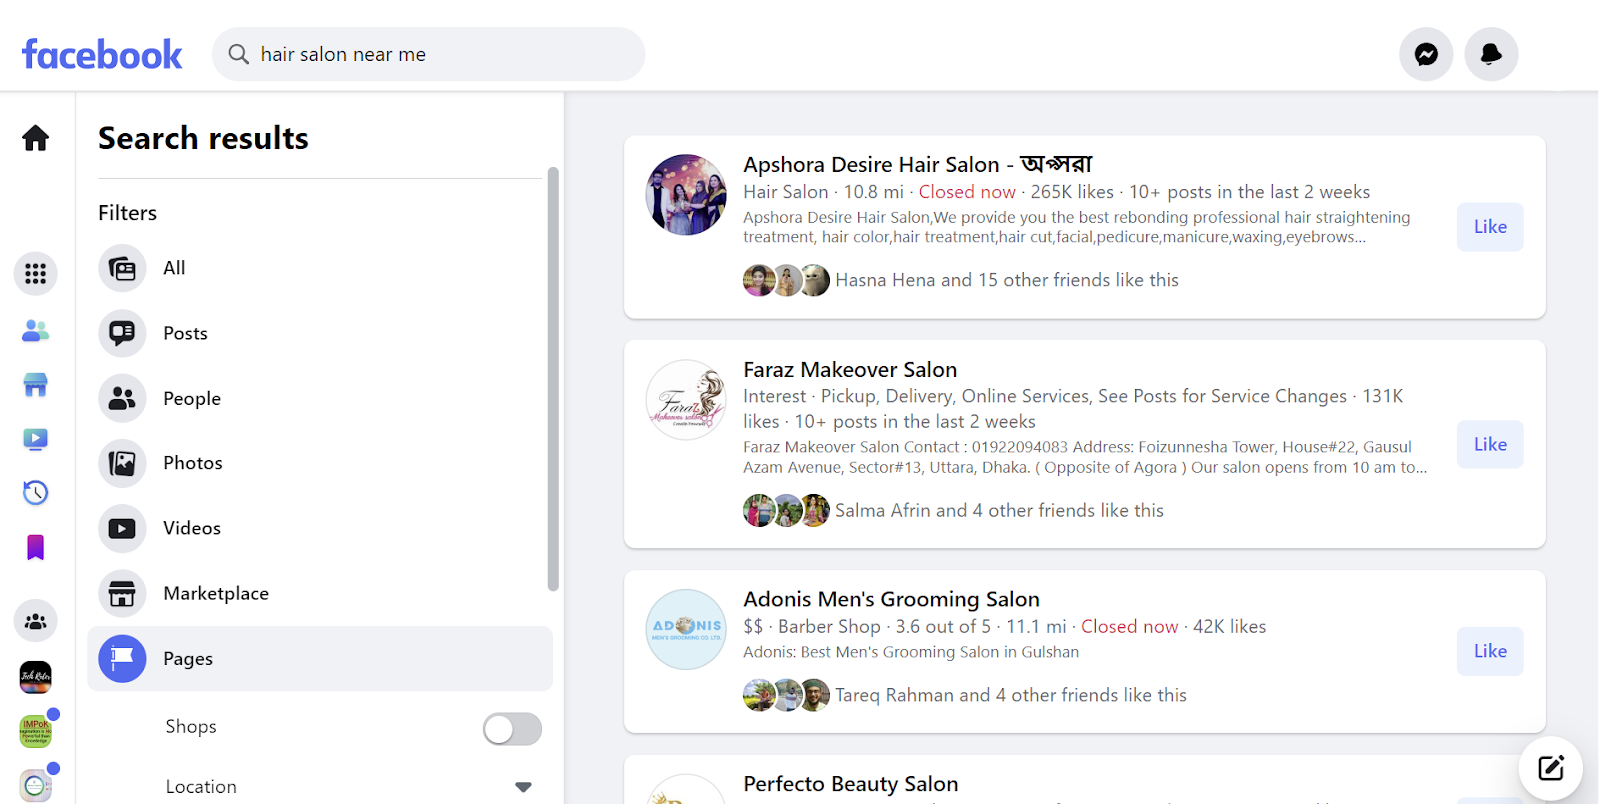
Task: Open Messenger from the top bar
Action: tap(1426, 54)
